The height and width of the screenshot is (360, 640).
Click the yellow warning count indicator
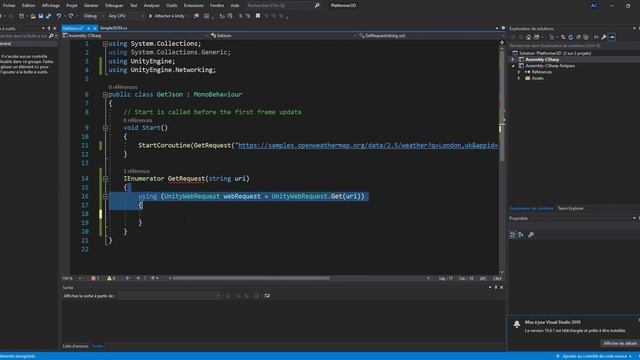(x=111, y=278)
